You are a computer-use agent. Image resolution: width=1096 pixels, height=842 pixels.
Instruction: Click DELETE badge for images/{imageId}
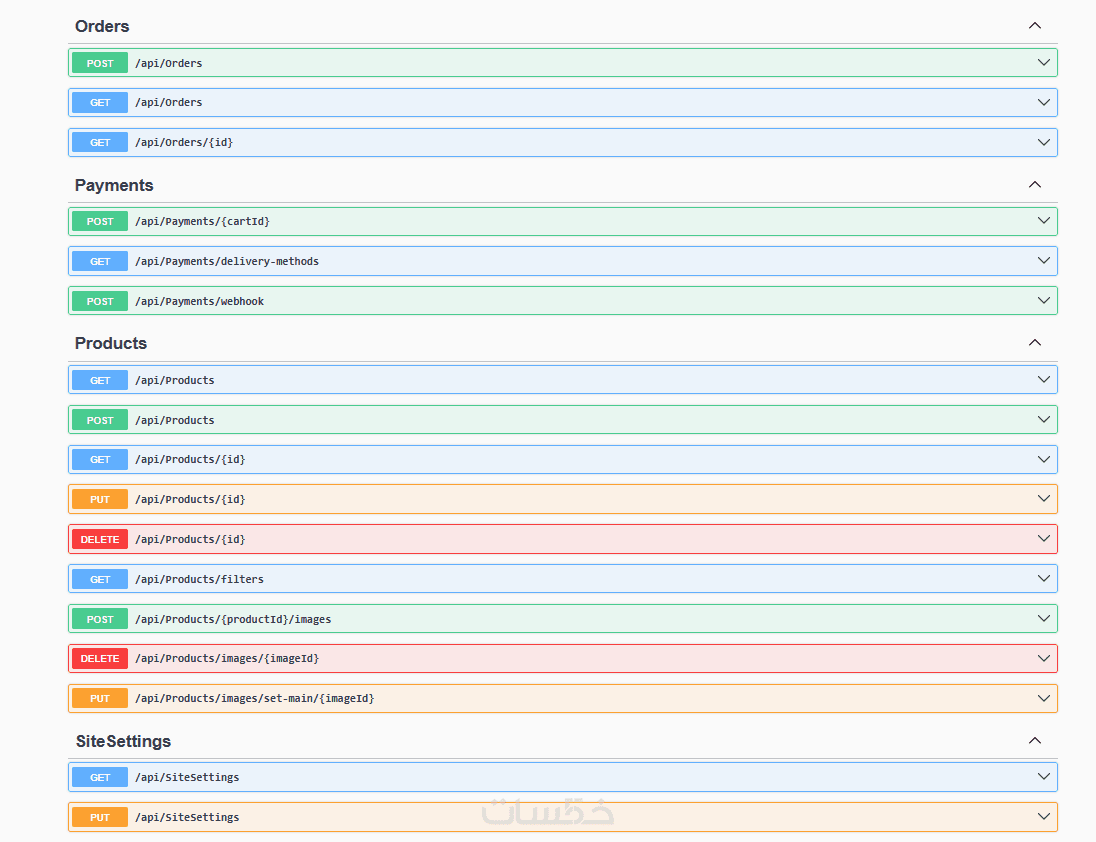coord(100,658)
